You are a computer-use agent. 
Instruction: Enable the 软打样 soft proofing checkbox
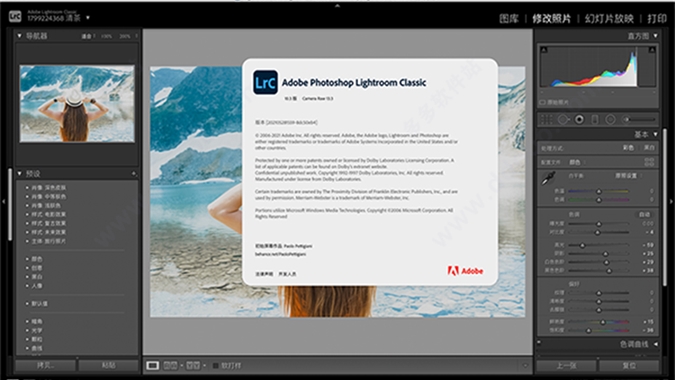pos(216,365)
